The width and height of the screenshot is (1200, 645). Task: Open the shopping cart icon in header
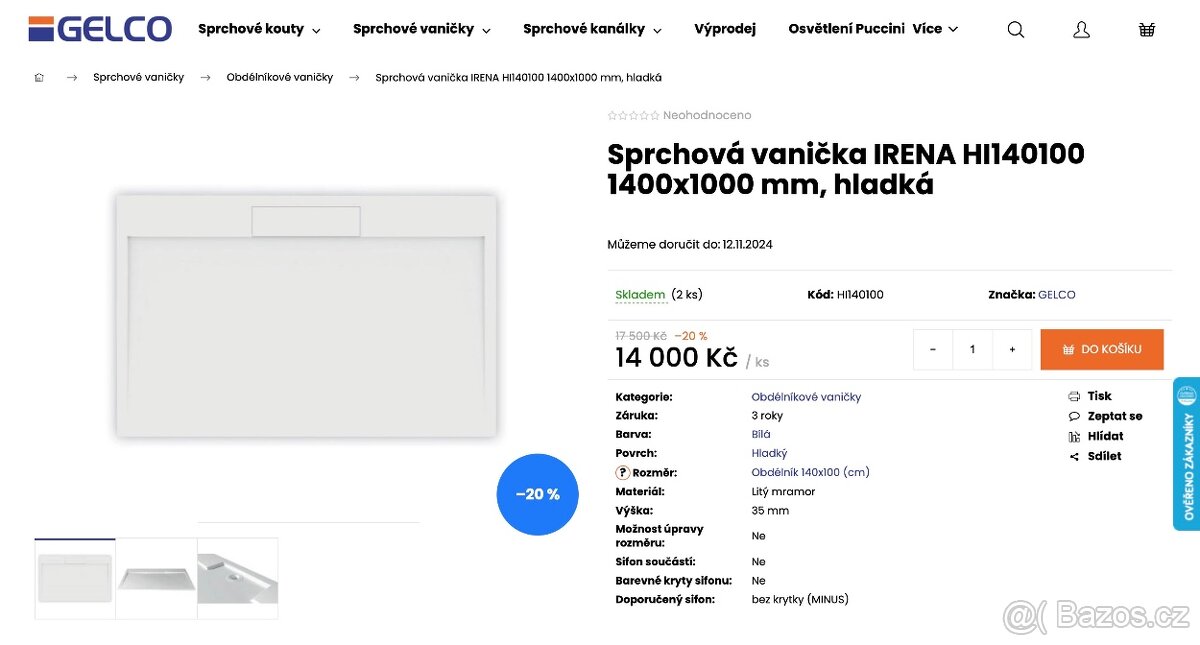[1146, 29]
